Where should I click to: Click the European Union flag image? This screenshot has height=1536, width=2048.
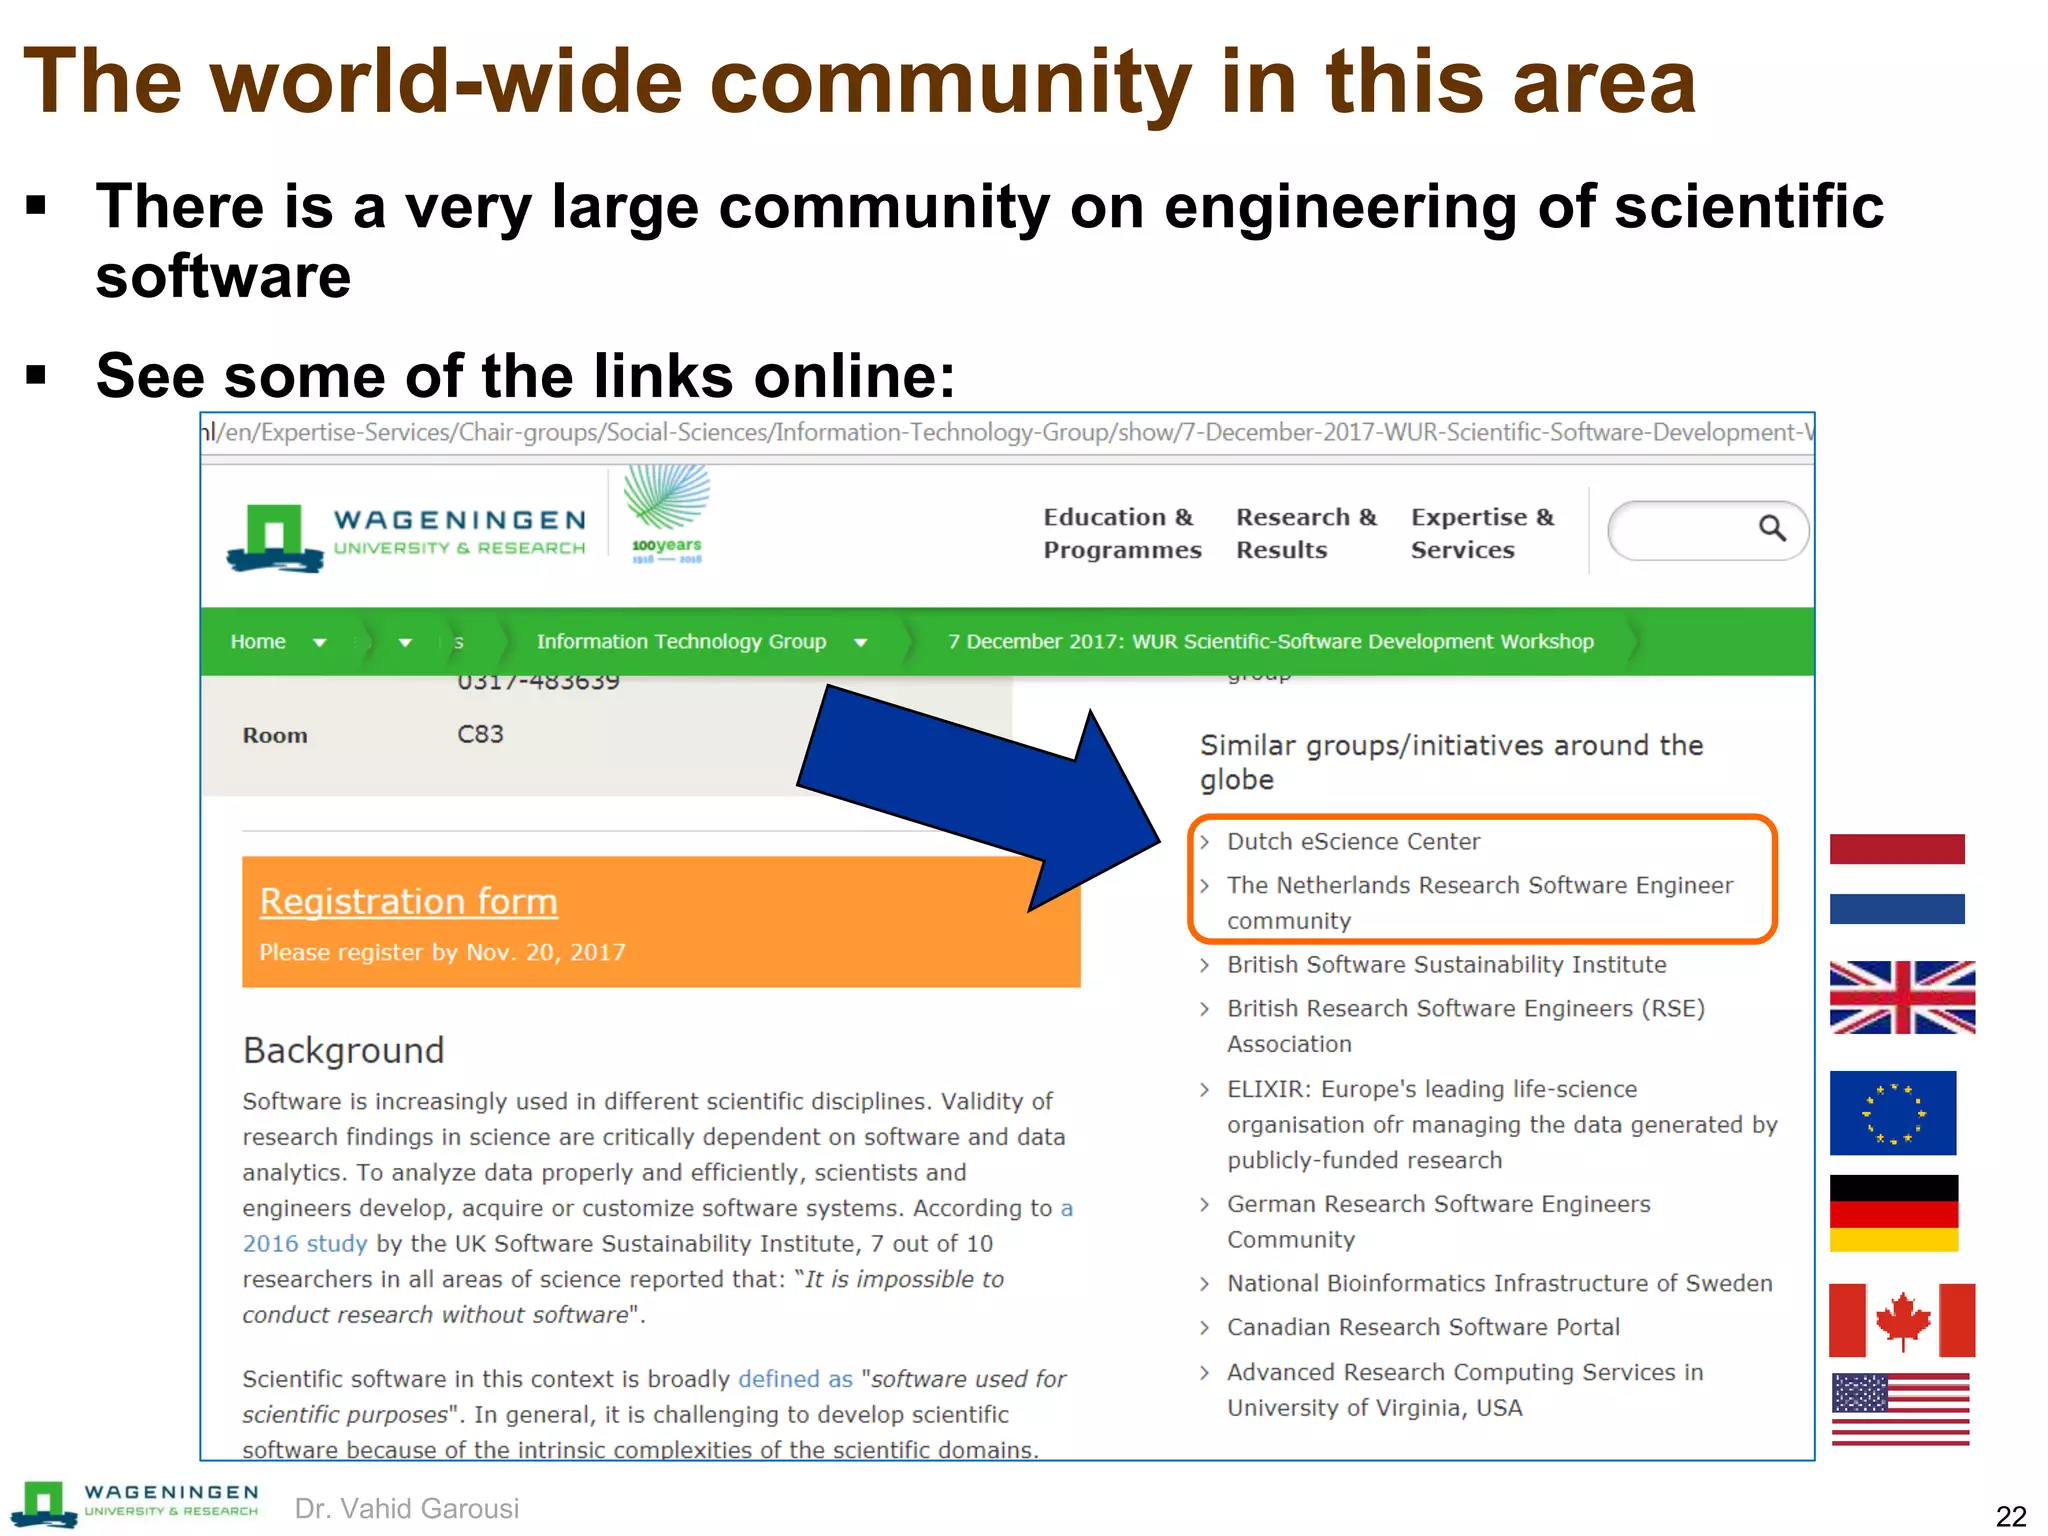point(1892,1113)
